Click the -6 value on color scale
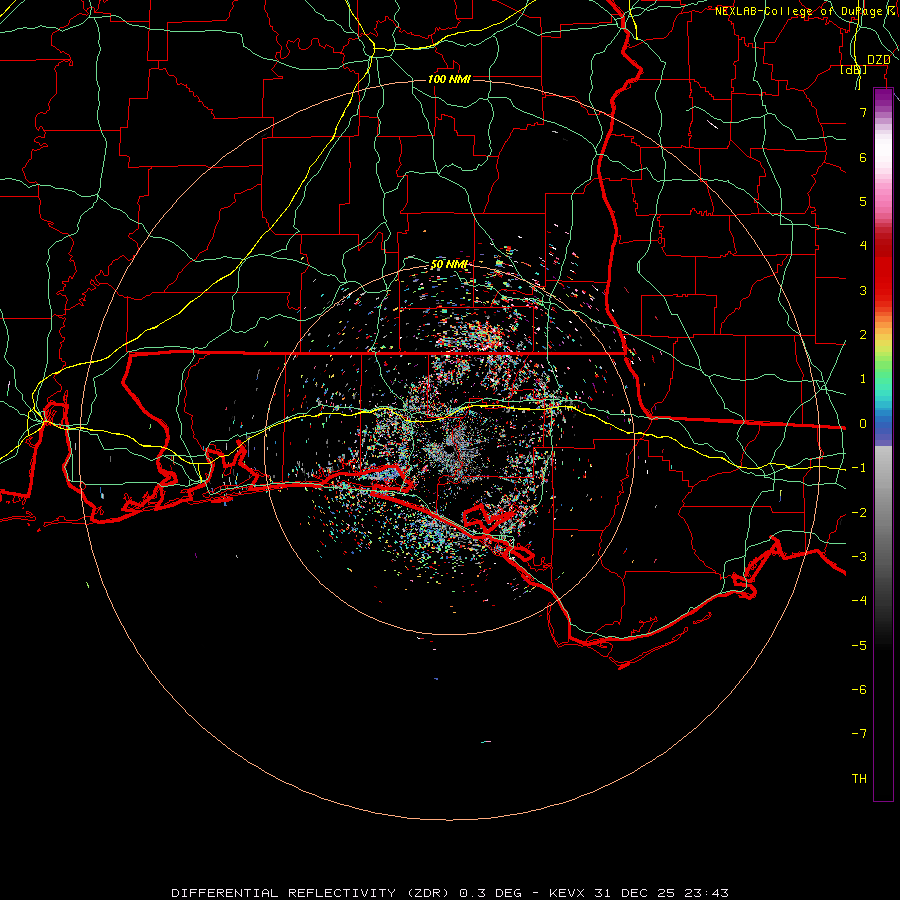This screenshot has height=900, width=900. (859, 690)
